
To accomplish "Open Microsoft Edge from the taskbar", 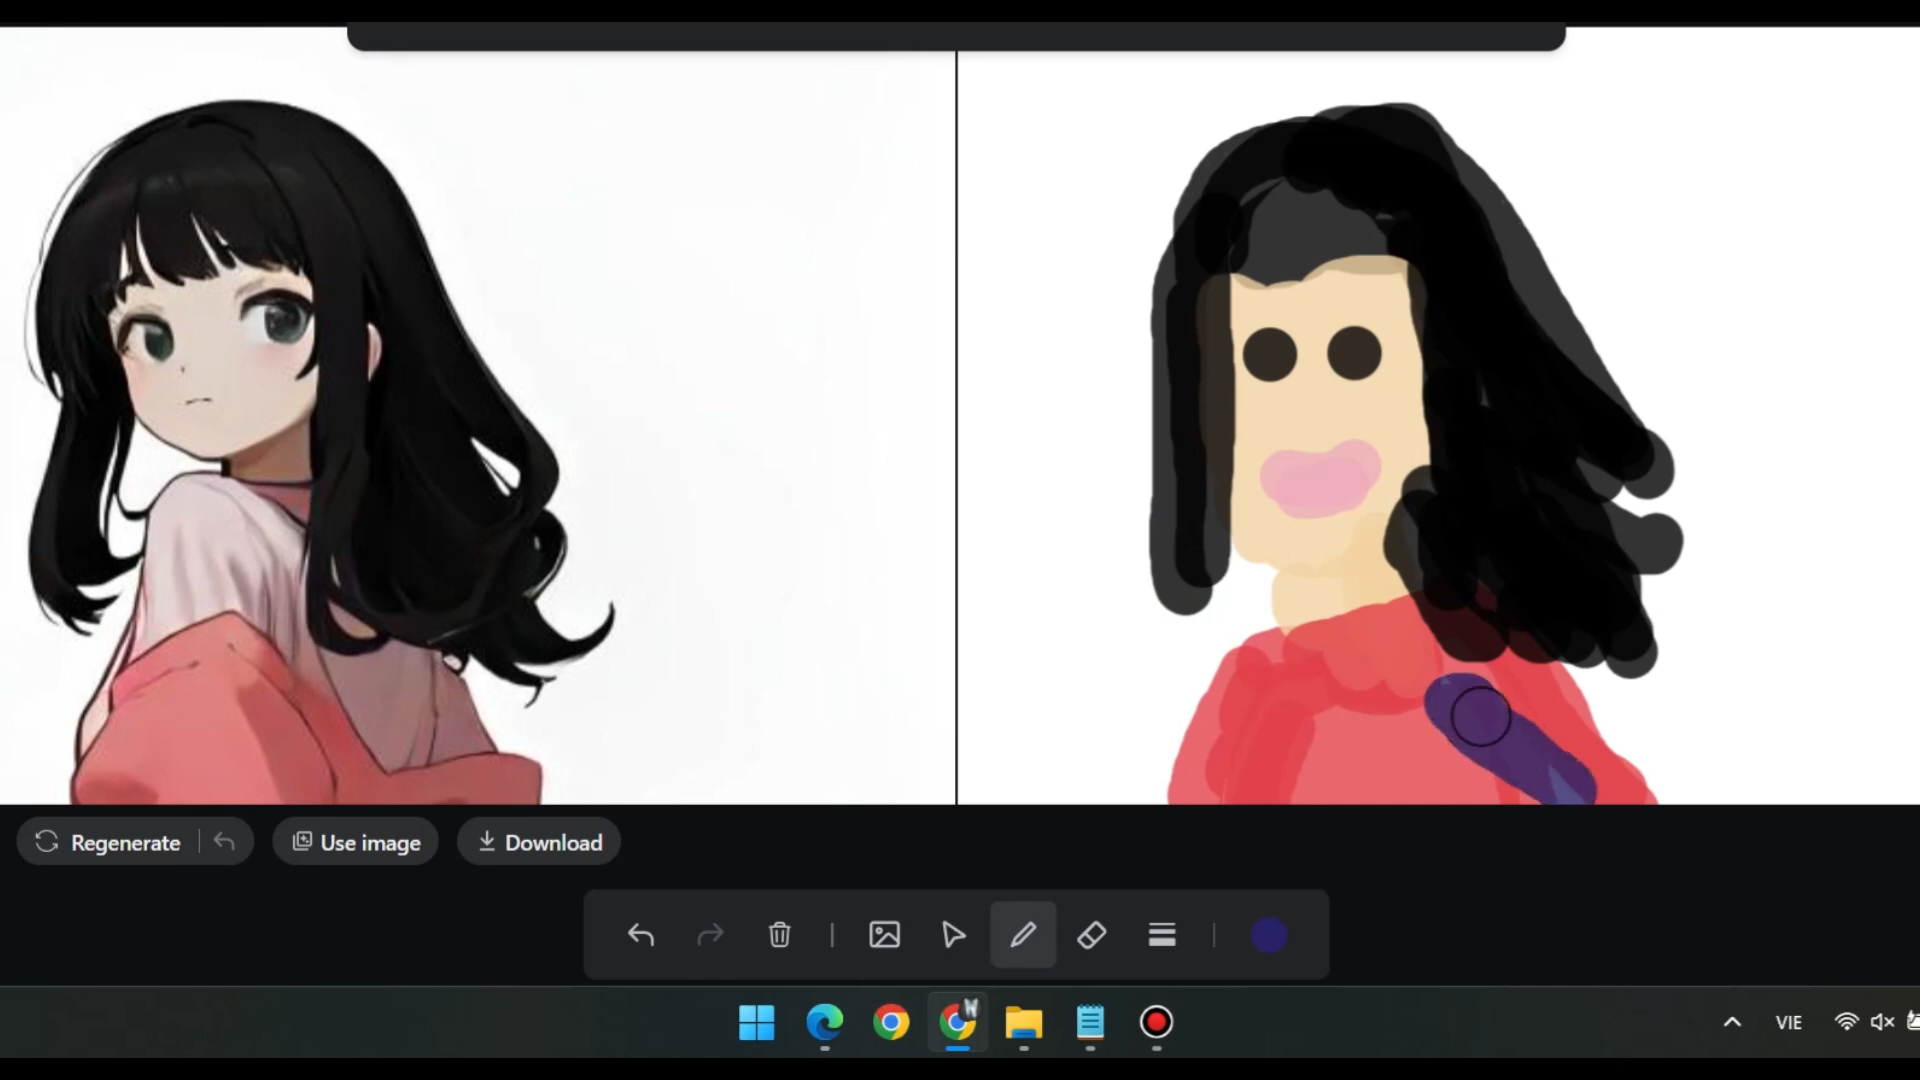I will (824, 1022).
